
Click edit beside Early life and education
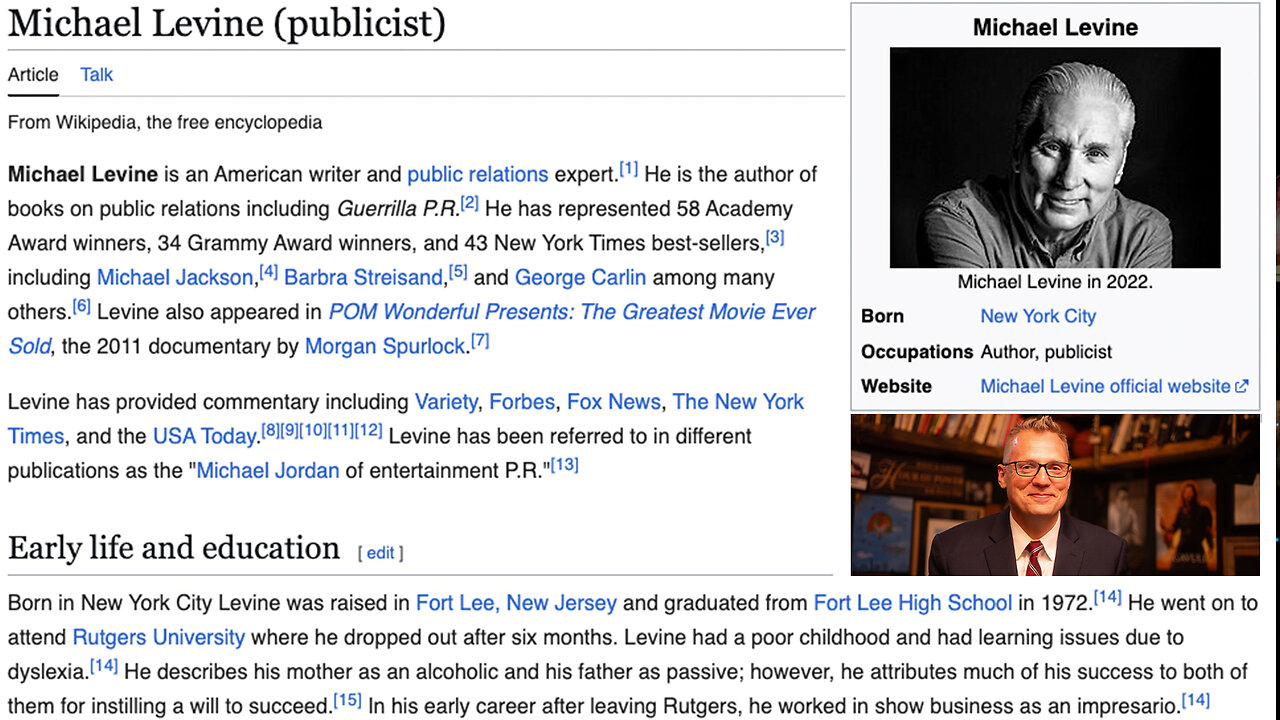pos(380,553)
